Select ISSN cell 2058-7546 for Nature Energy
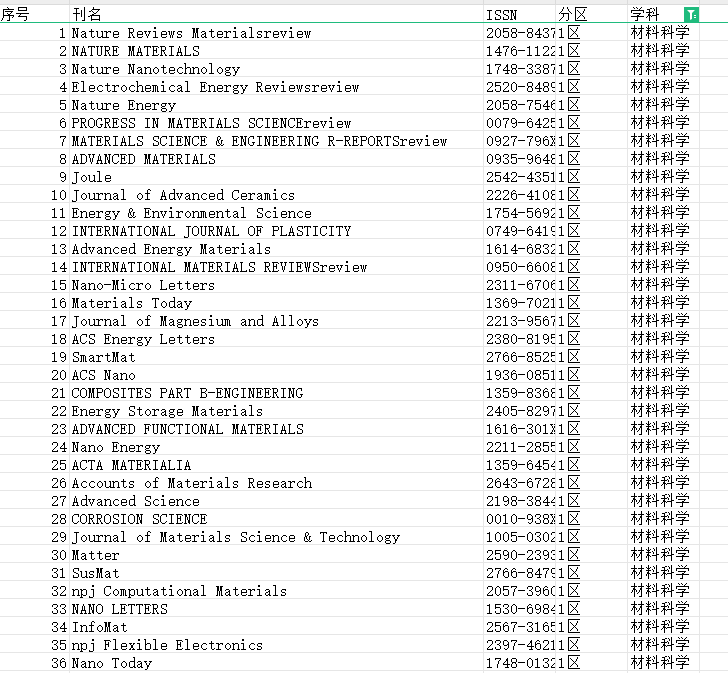 [520, 105]
